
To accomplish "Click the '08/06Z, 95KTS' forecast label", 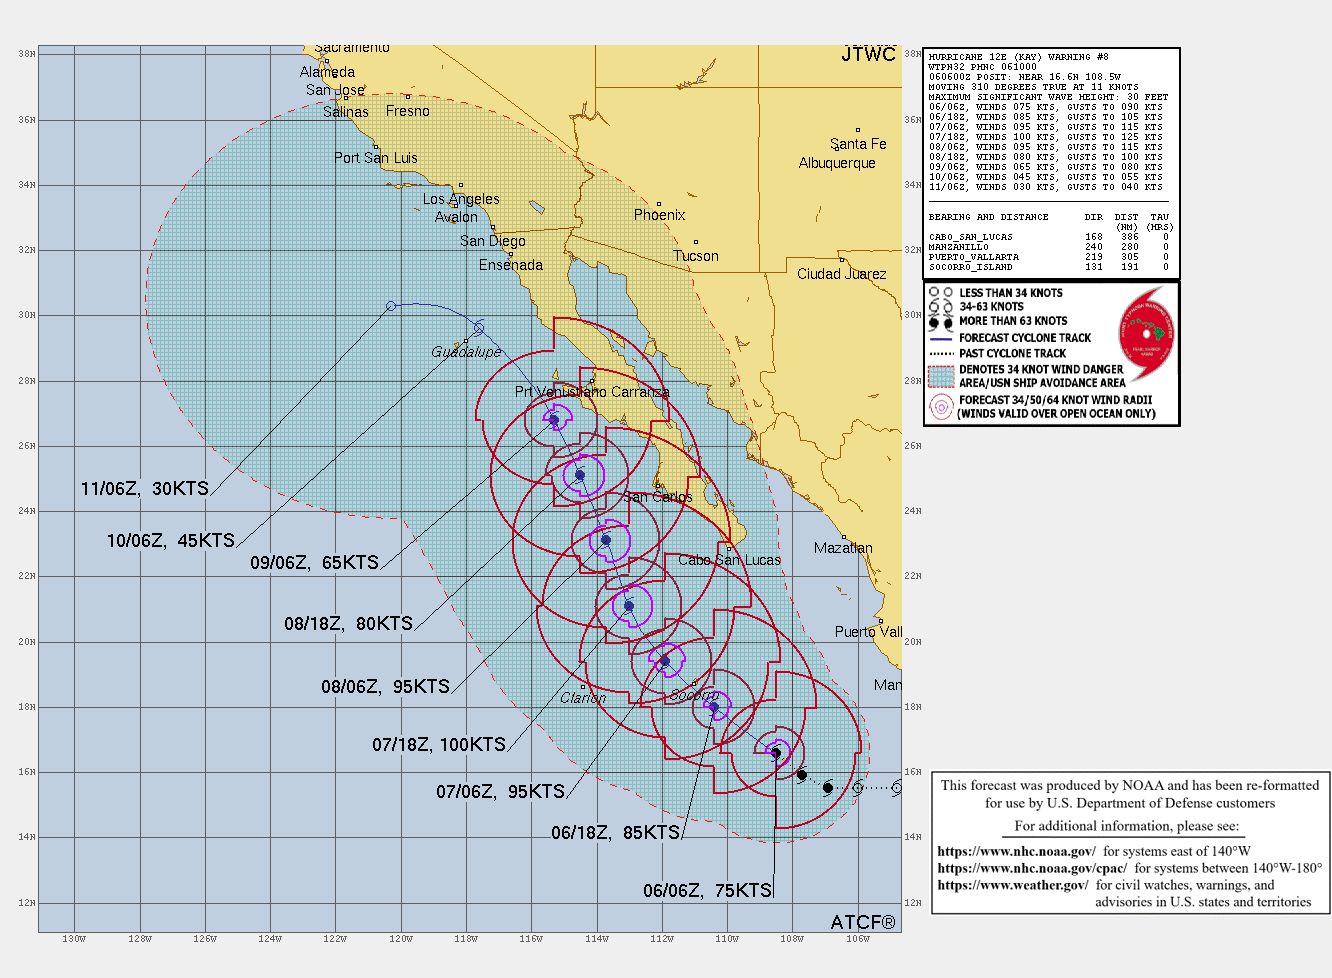I will coord(386,687).
